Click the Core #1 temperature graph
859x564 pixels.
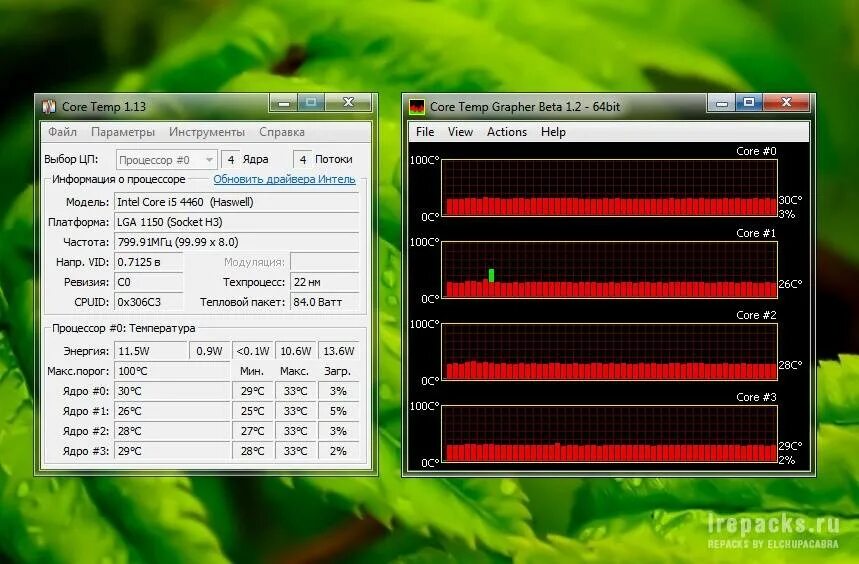pyautogui.click(x=609, y=270)
